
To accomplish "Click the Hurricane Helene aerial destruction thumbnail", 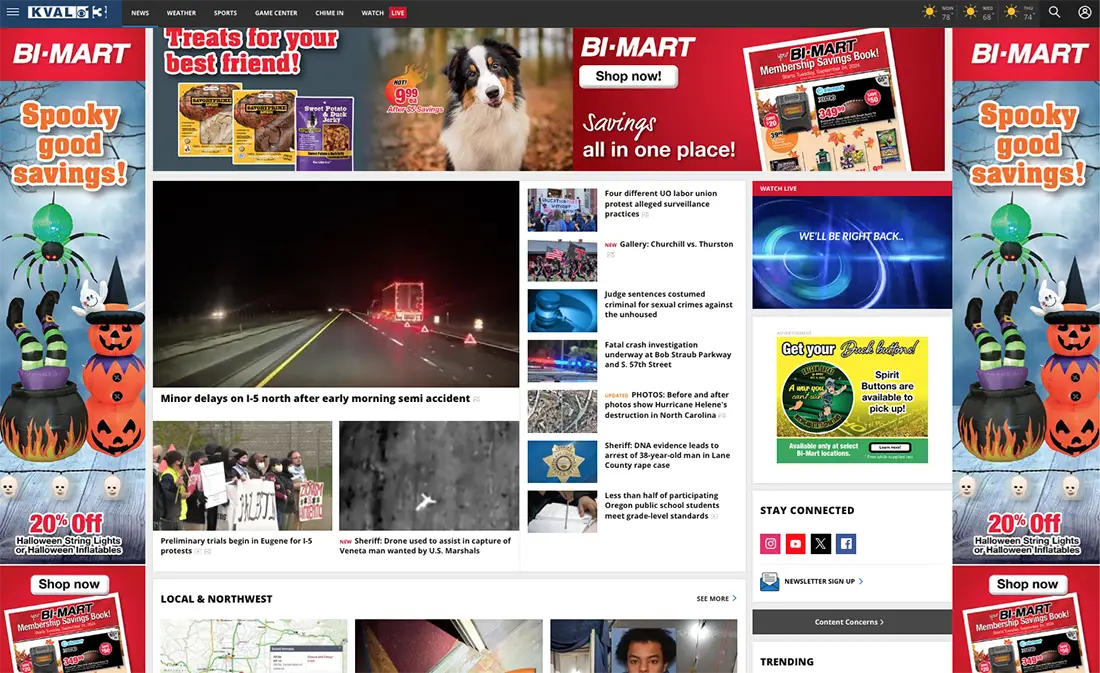I will click(562, 411).
